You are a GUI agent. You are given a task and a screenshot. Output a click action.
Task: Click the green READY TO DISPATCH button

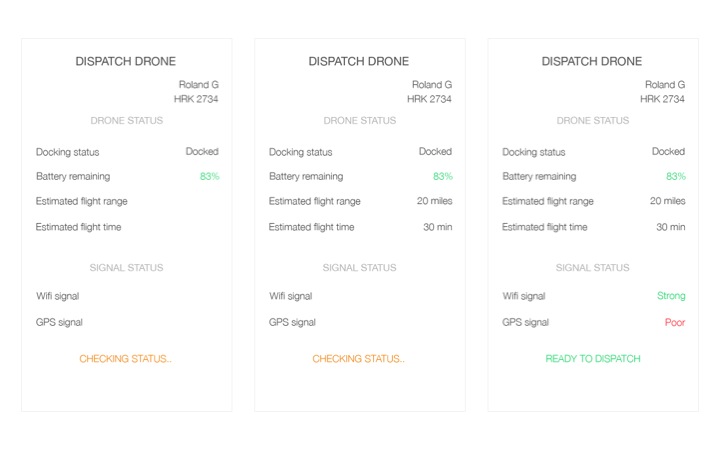point(592,359)
